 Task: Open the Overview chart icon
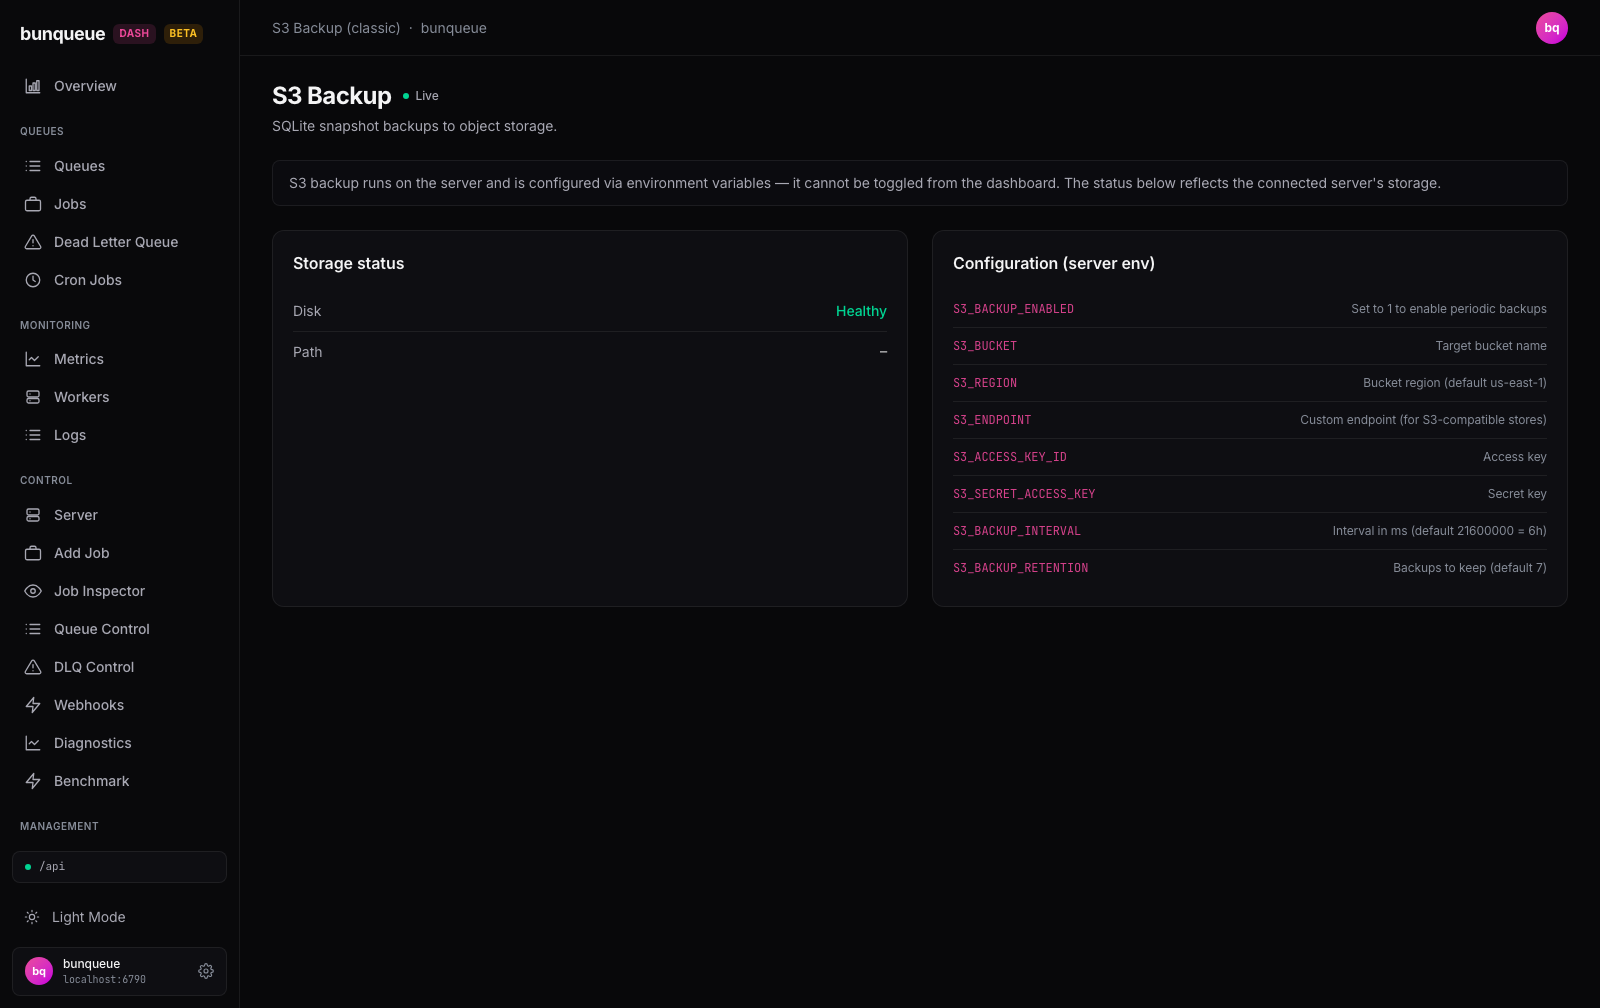33,86
